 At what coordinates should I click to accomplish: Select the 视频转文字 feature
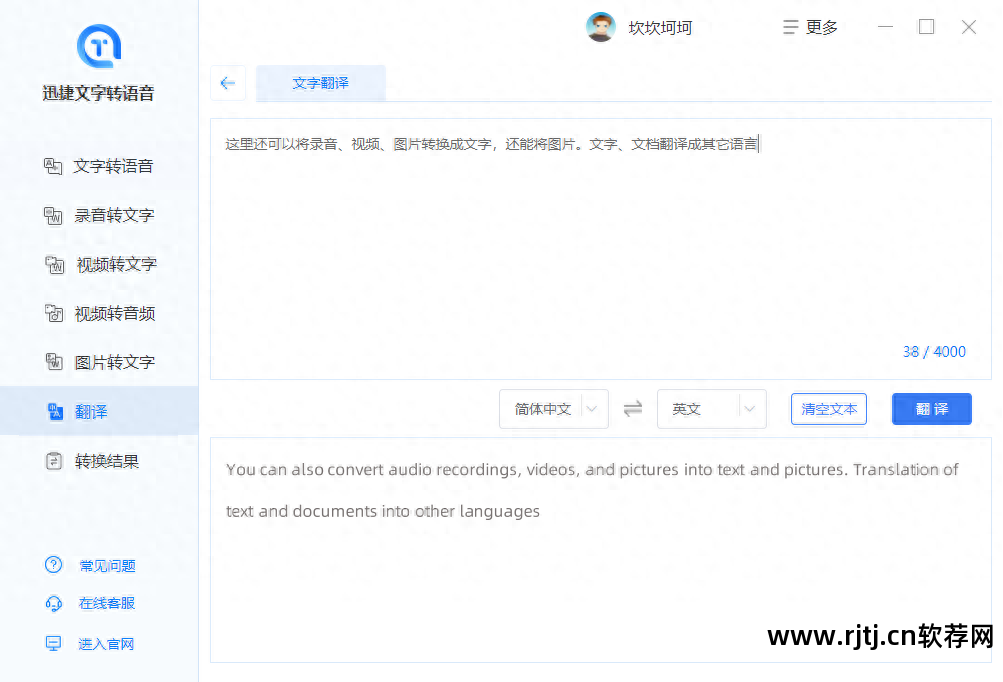[x=100, y=264]
